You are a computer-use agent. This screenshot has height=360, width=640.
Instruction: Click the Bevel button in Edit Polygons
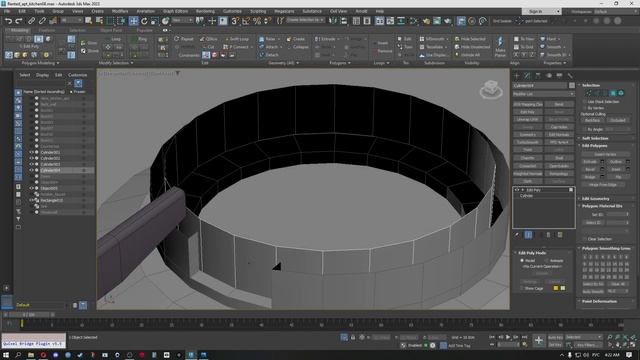click(x=590, y=169)
